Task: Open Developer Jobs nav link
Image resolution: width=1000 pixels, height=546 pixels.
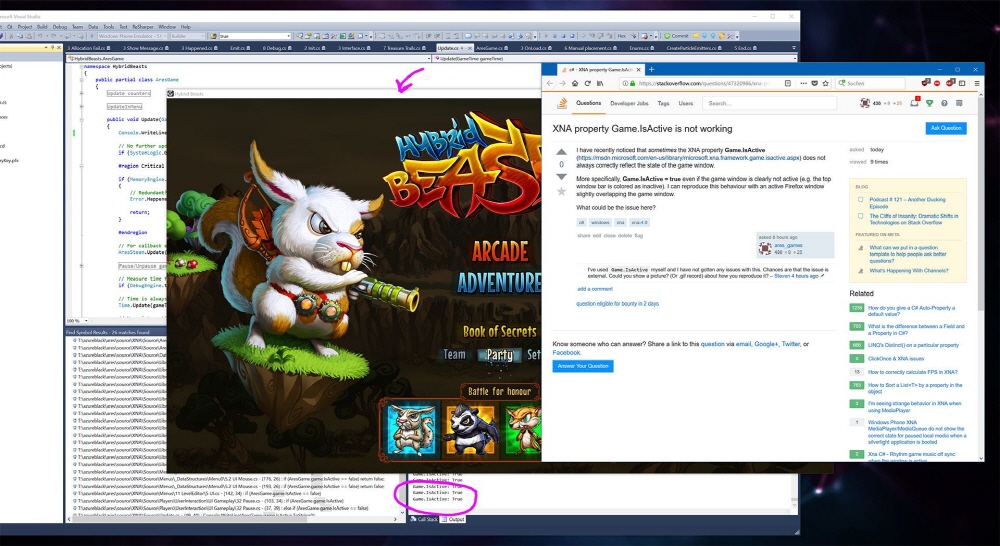Action: 629,103
